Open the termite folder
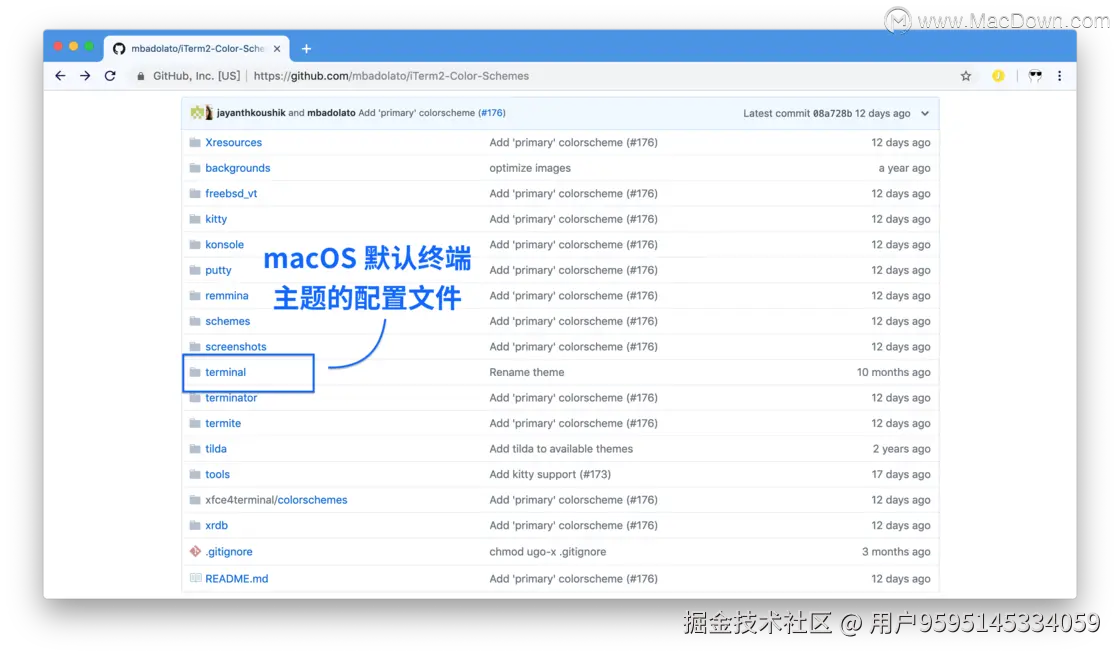The height and width of the screenshot is (656, 1120). (x=223, y=424)
